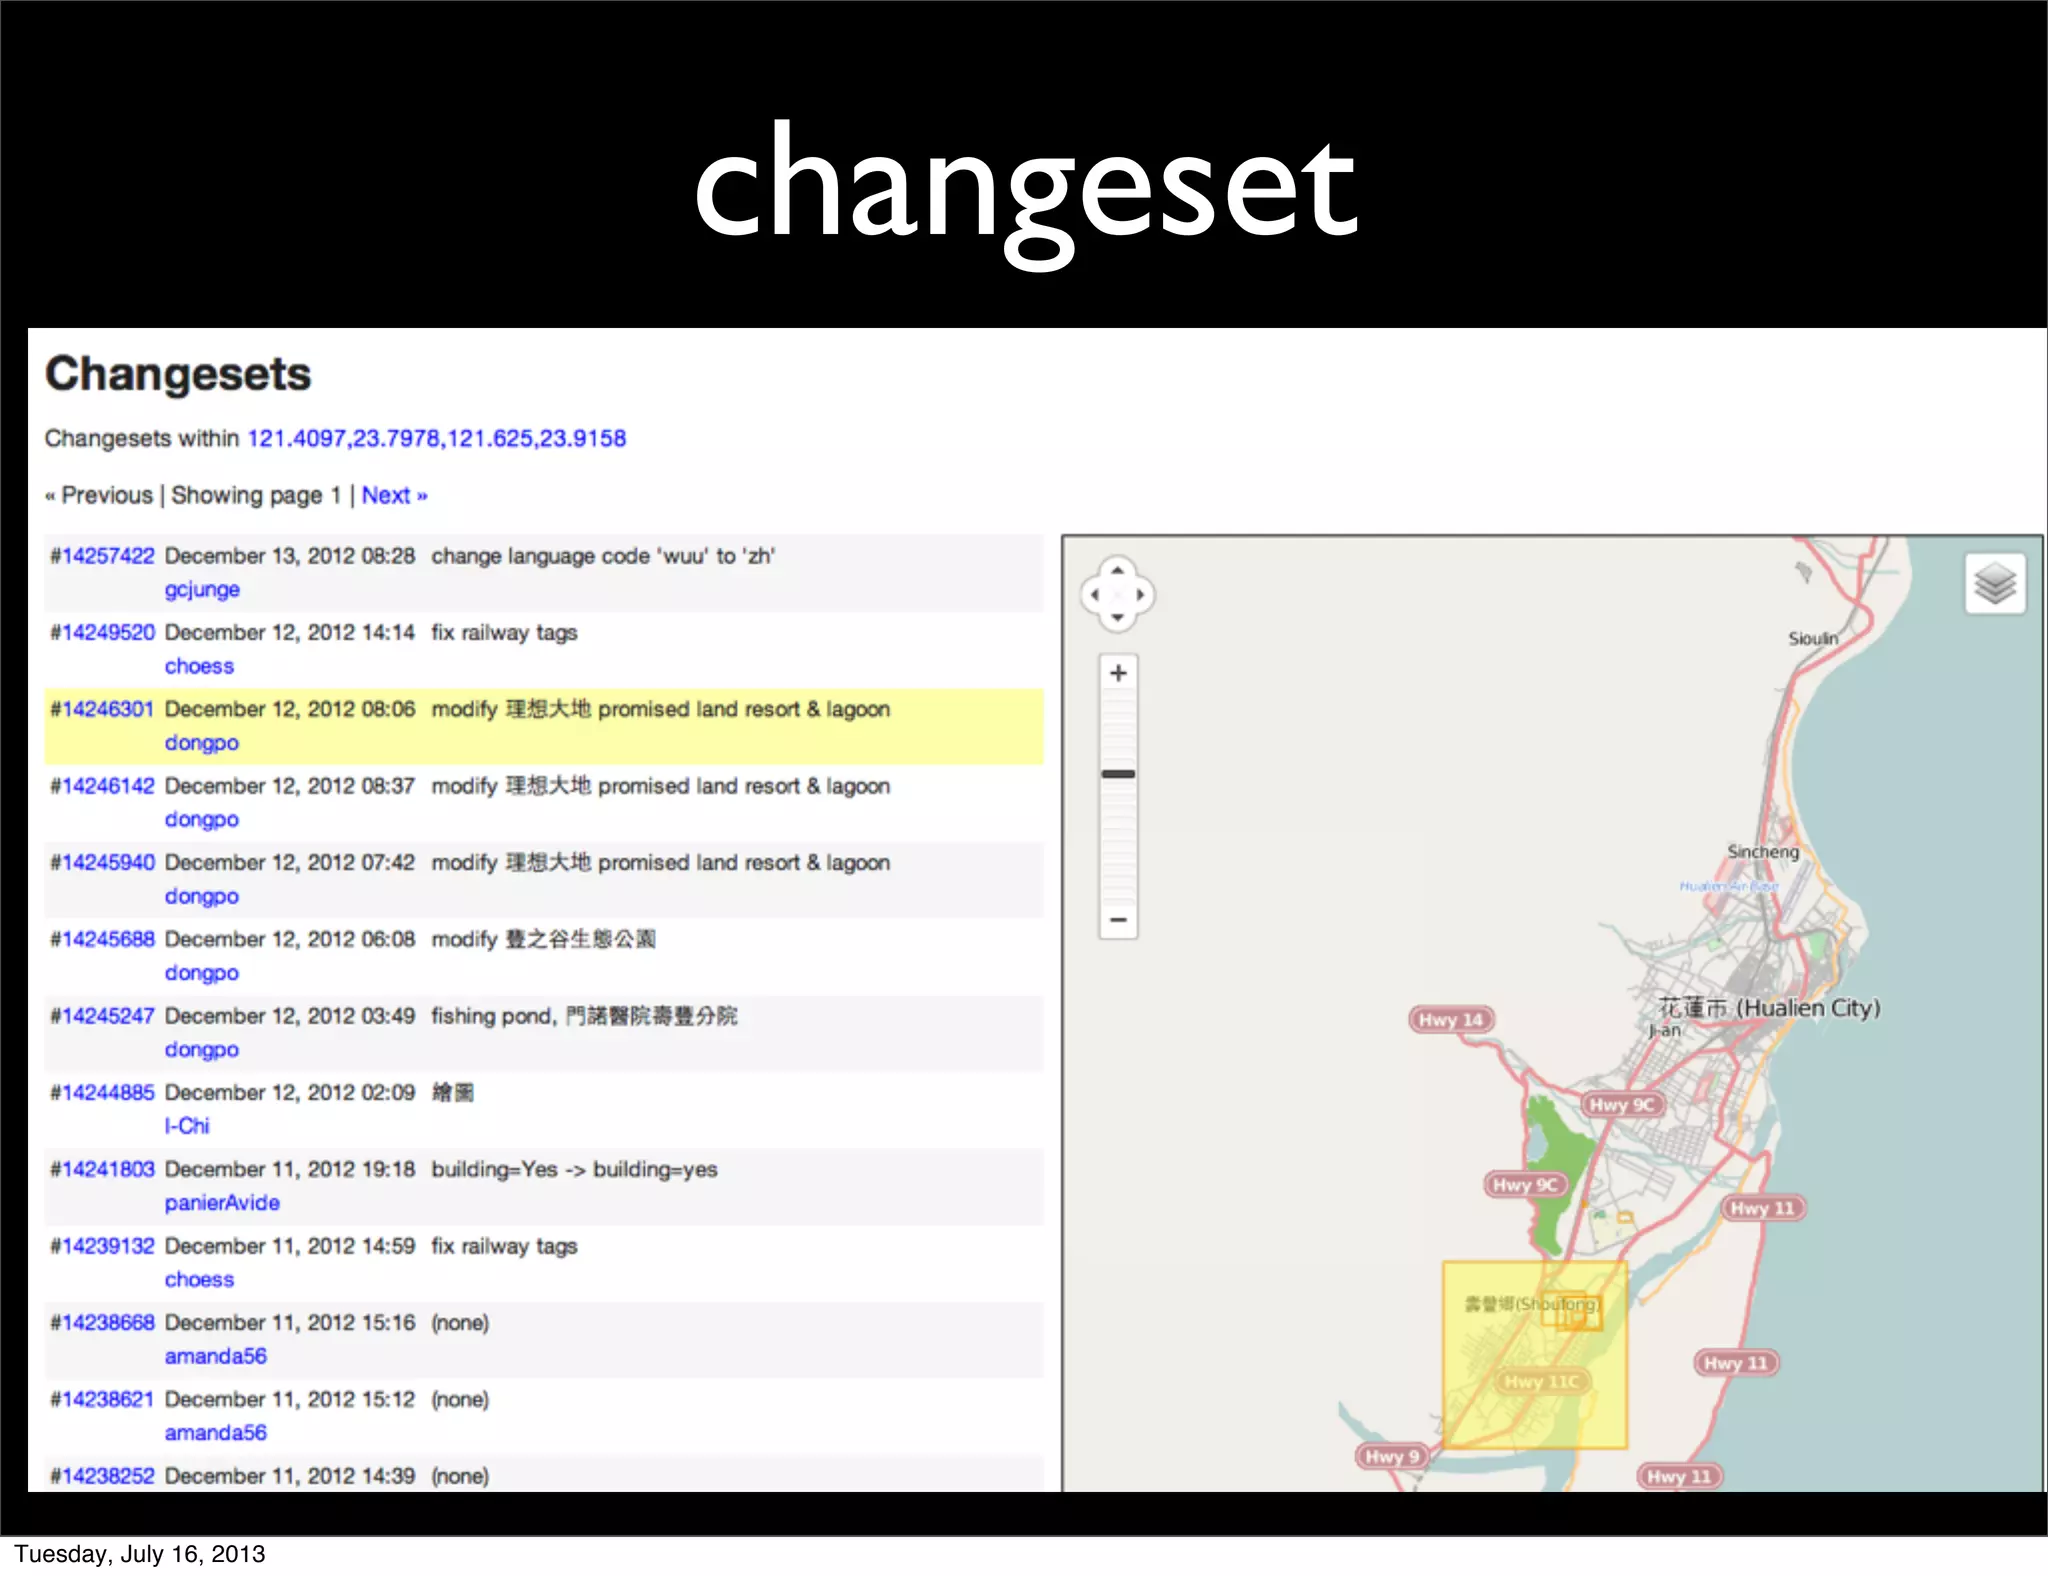
Task: View dongpo profile under changeset #14245688
Action: click(x=202, y=973)
